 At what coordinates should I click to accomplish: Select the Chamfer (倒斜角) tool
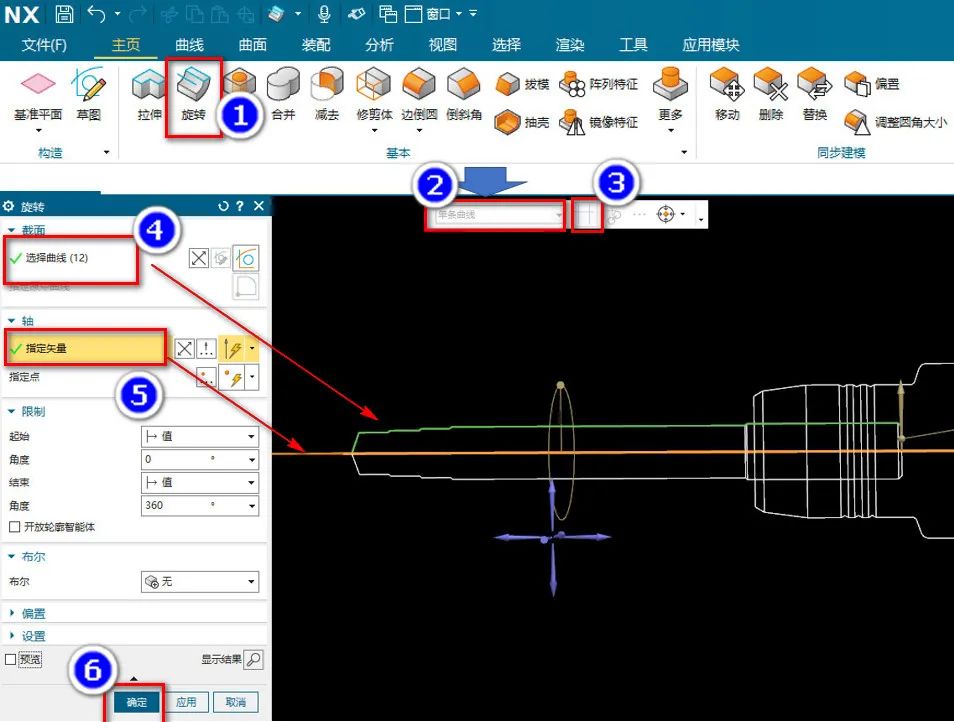(x=464, y=95)
